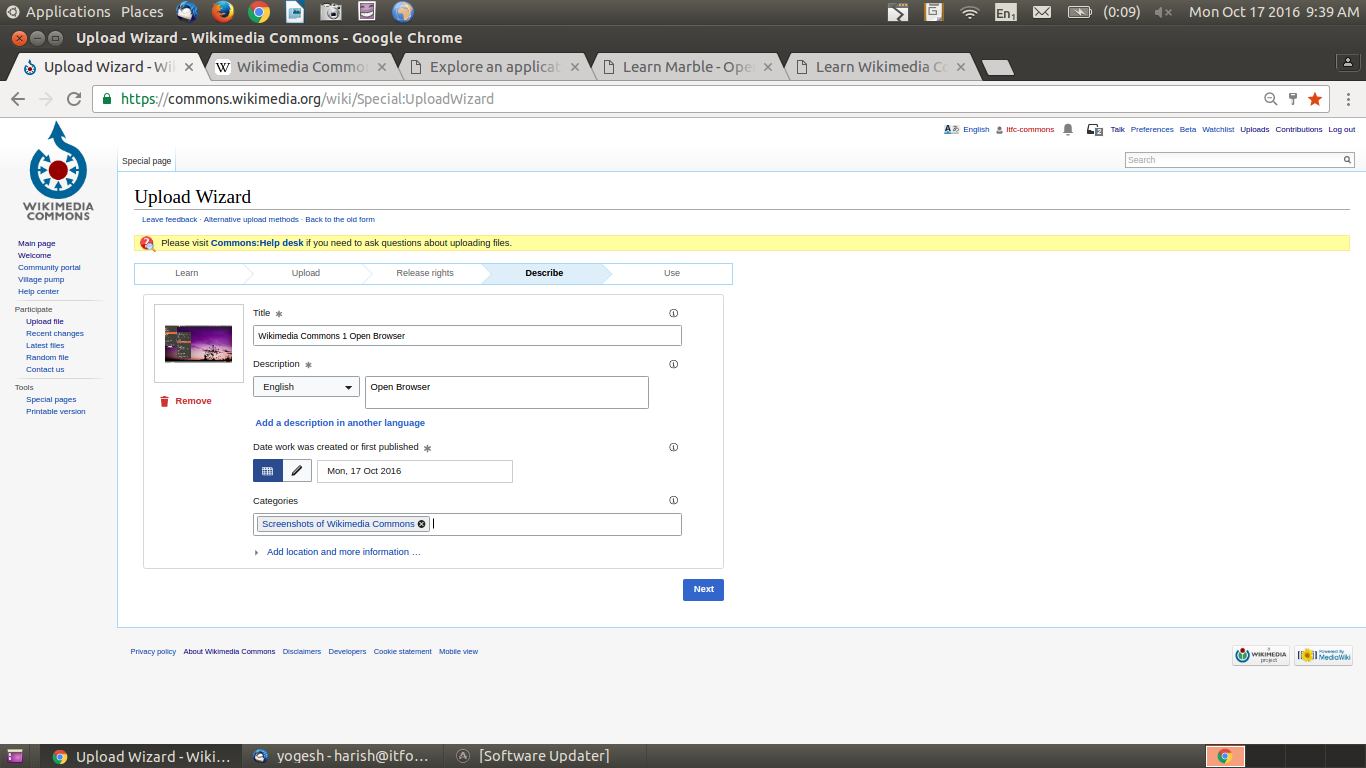Open Village pump in sidebar
The image size is (1366, 768).
pos(41,280)
